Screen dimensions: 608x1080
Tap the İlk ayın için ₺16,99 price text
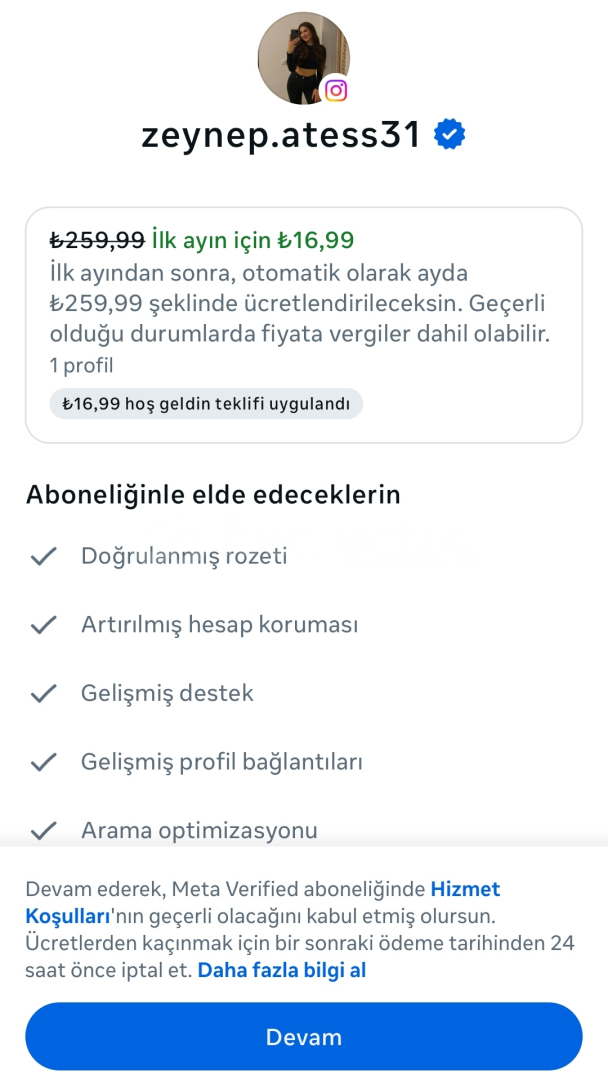pos(253,240)
